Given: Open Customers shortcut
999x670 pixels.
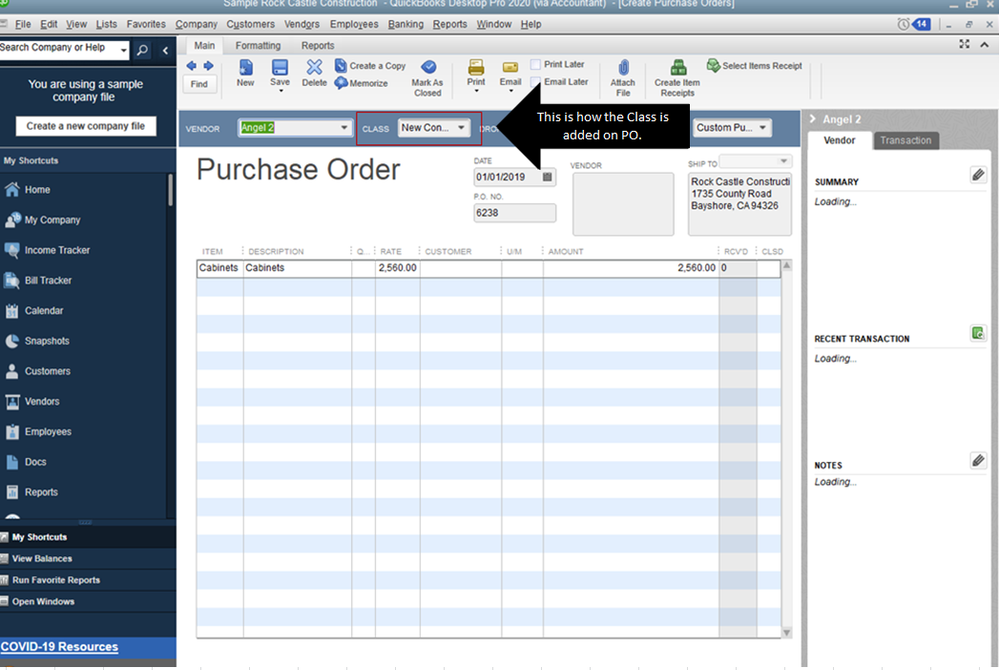Looking at the screenshot, I should 47,371.
